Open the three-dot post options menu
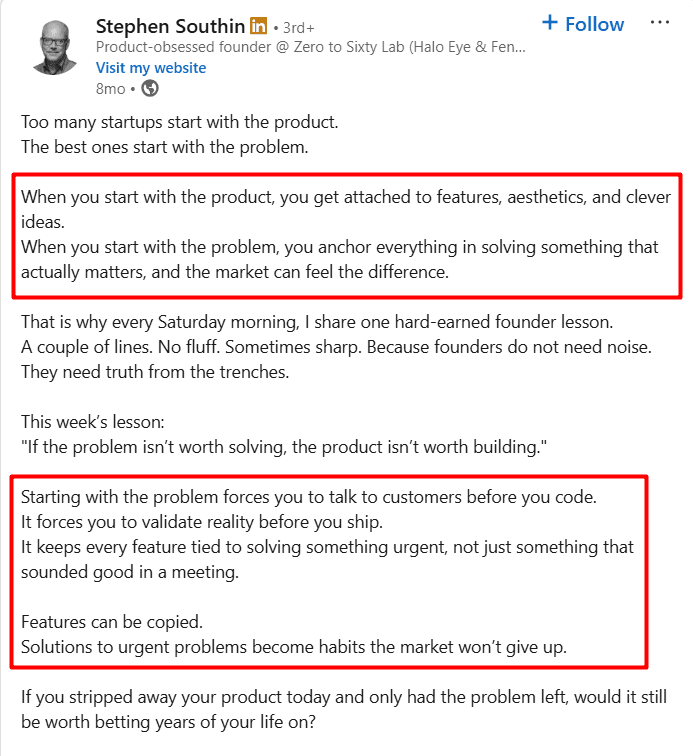 coord(660,23)
